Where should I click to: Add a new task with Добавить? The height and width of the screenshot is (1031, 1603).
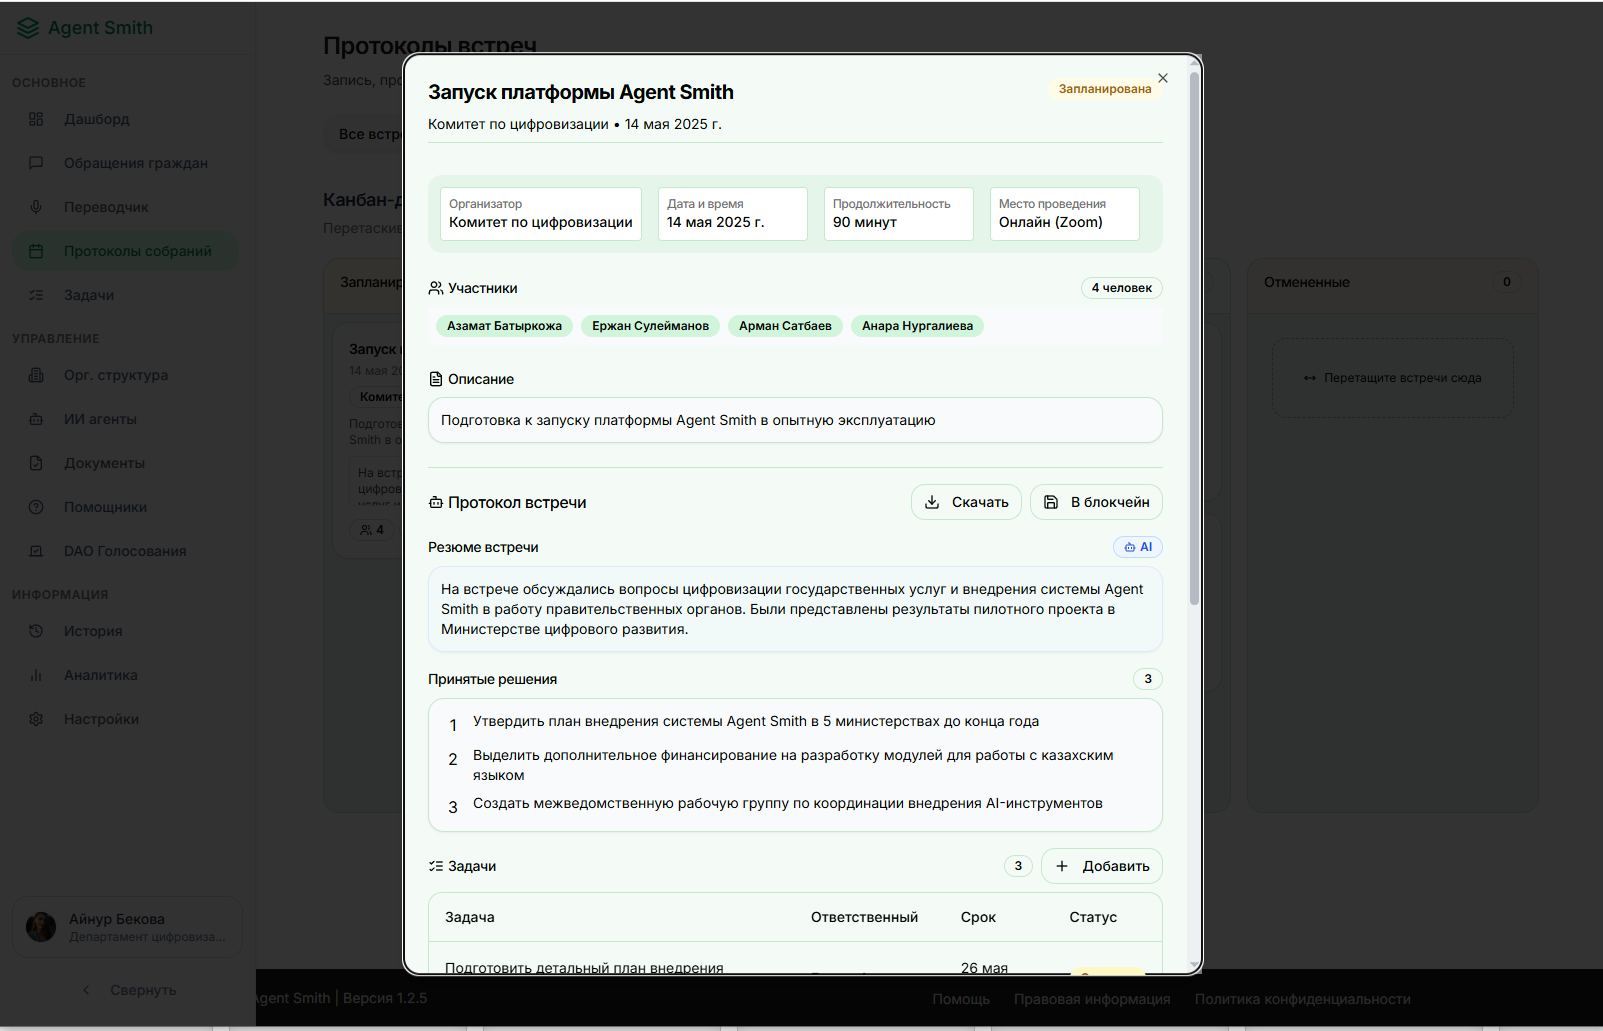pos(1101,866)
